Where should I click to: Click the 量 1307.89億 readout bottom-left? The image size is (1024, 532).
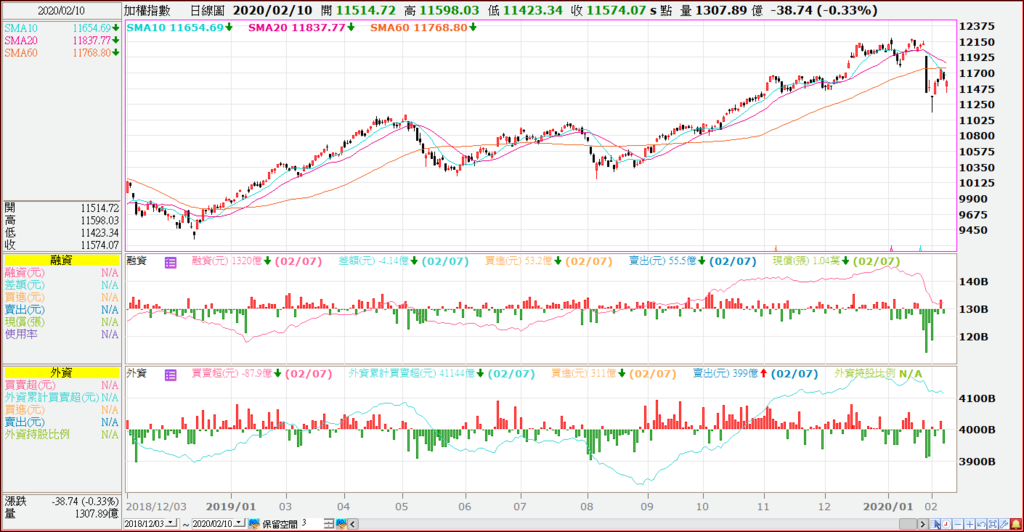(x=61, y=514)
